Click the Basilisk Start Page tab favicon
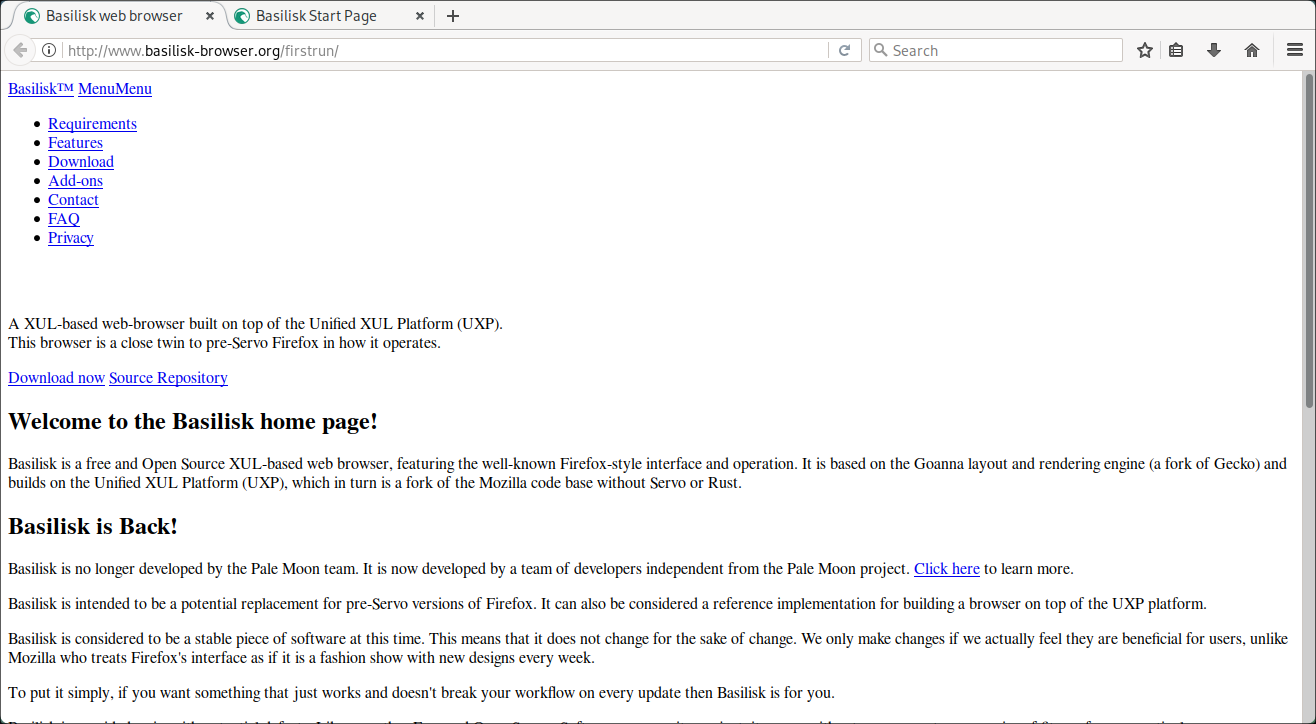The width and height of the screenshot is (1316, 724). coord(242,16)
